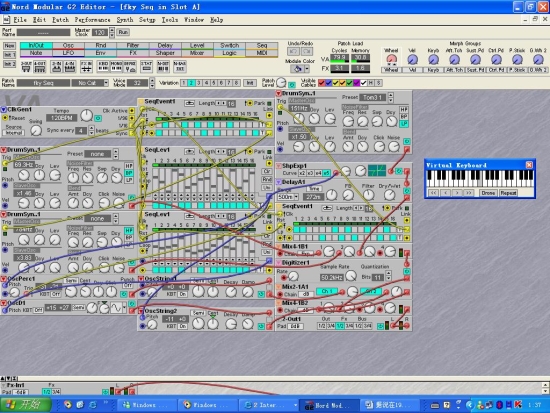
Task: Click the New patch button
Action: [9, 46]
